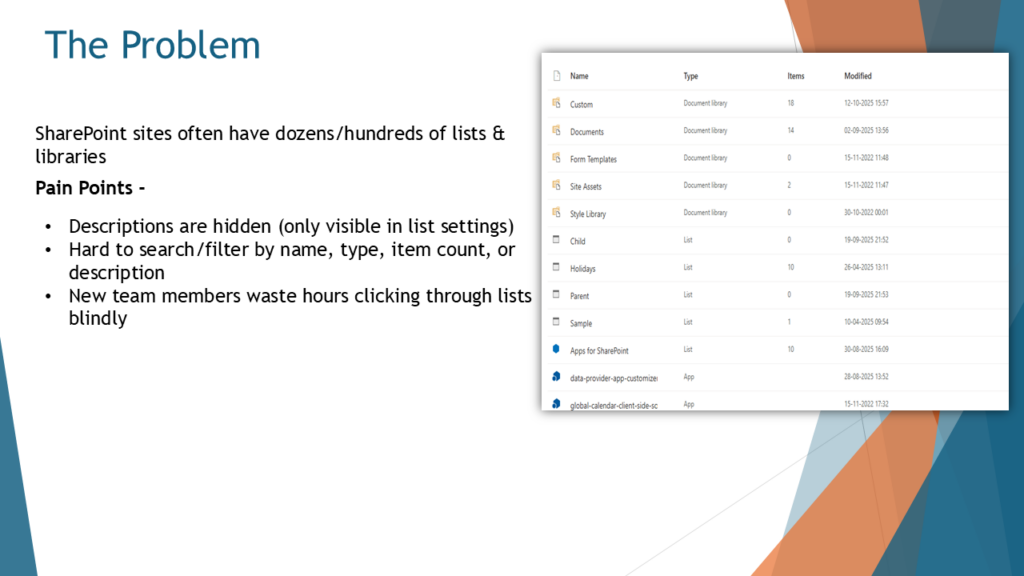Click the Form Templates library icon
Image resolution: width=1024 pixels, height=576 pixels.
tap(556, 158)
